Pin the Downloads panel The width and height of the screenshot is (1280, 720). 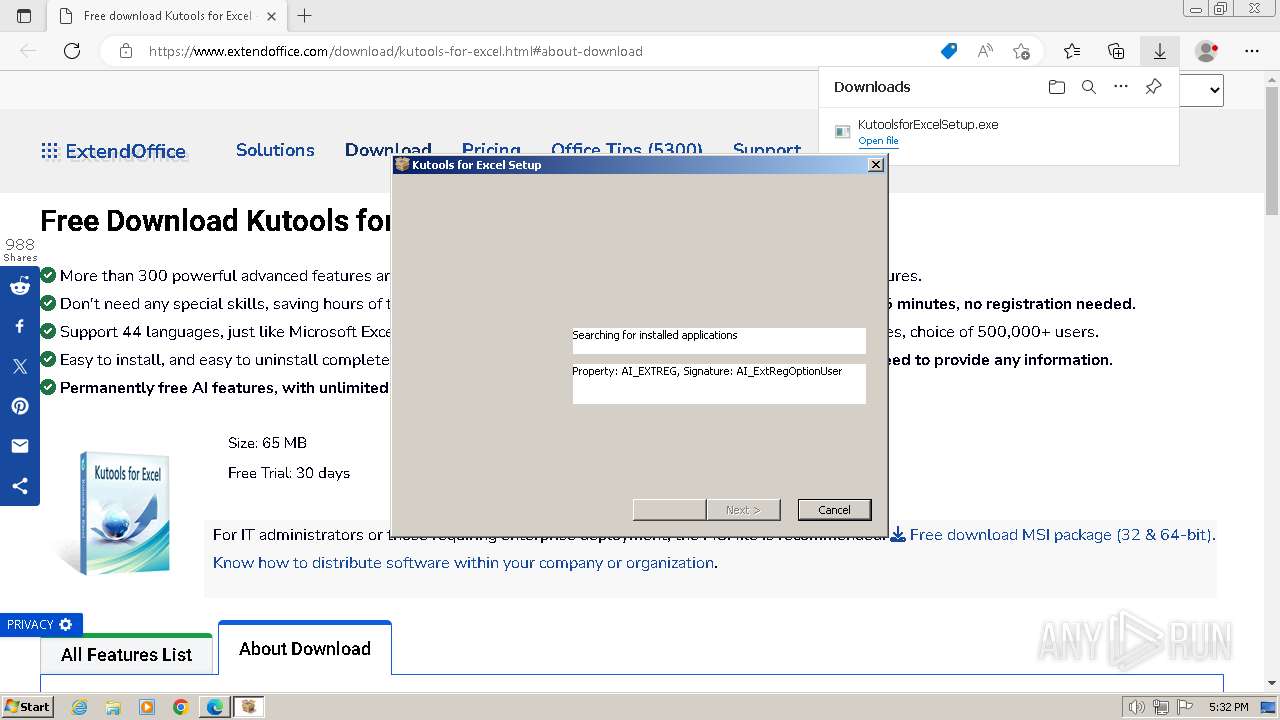pyautogui.click(x=1153, y=87)
